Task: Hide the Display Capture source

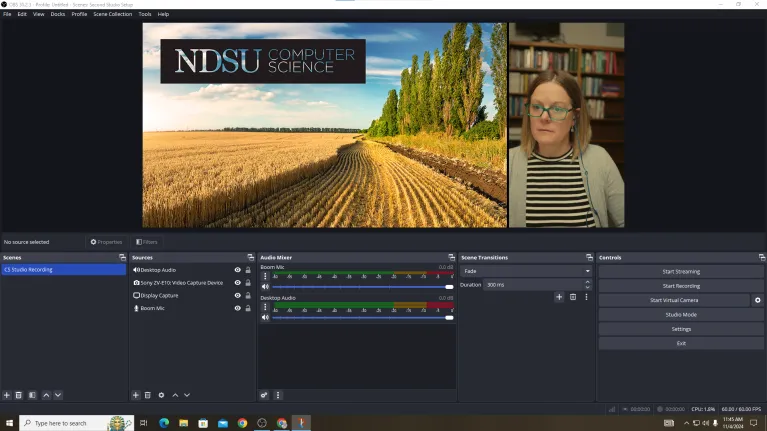Action: point(238,296)
